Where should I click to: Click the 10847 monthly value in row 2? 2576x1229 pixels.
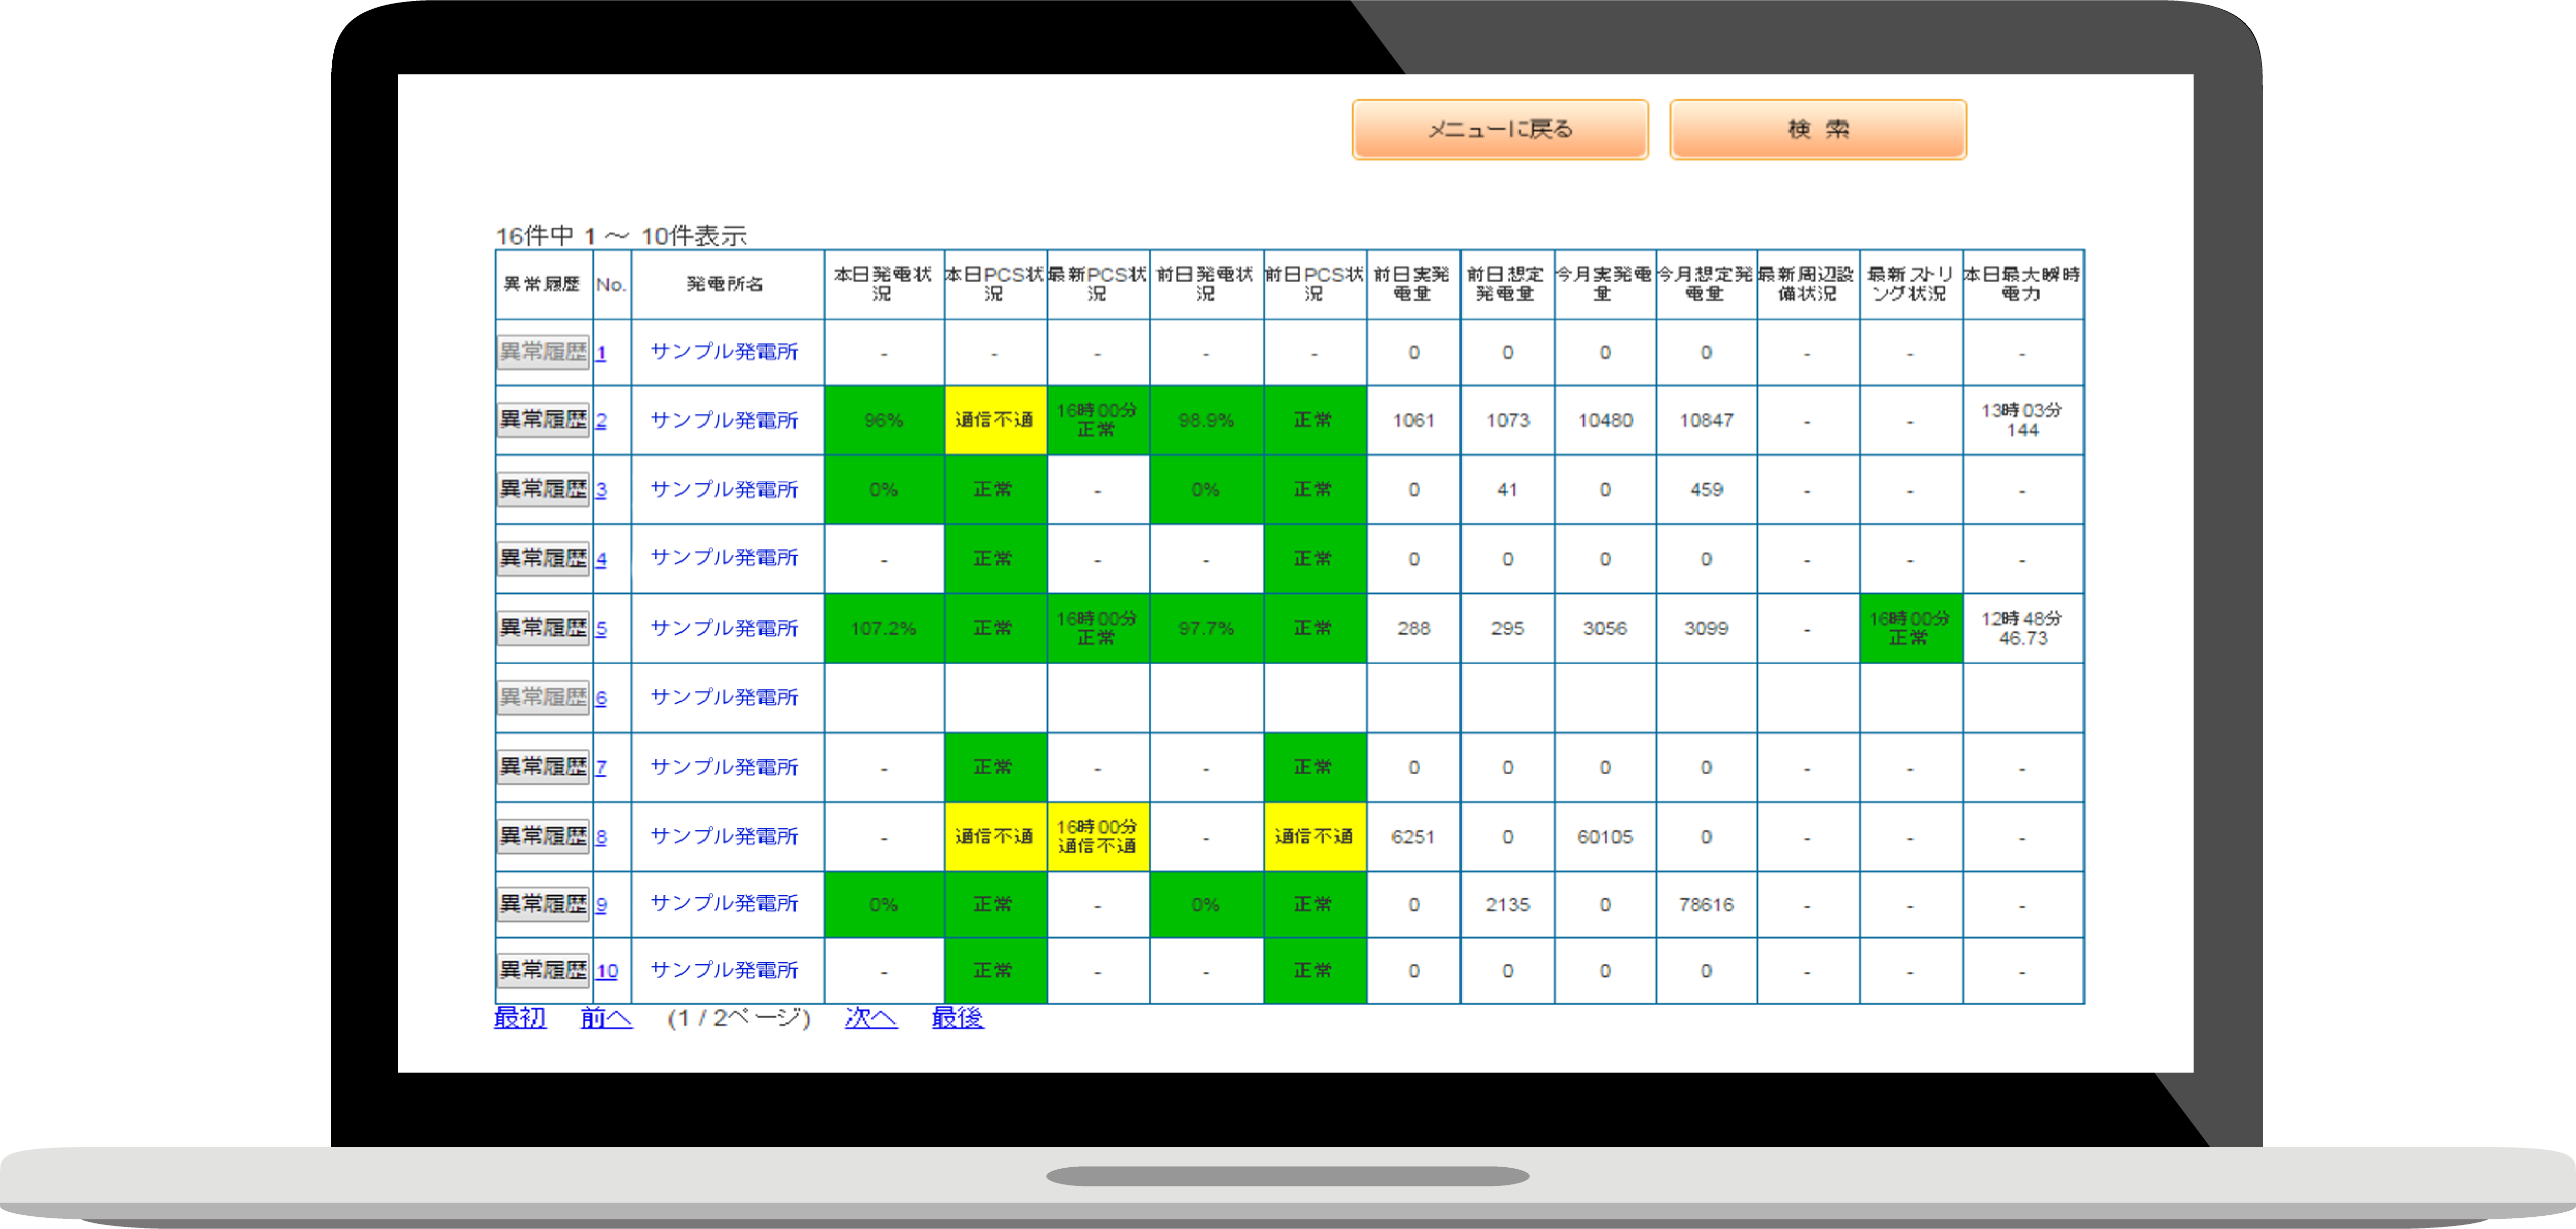[x=1706, y=421]
